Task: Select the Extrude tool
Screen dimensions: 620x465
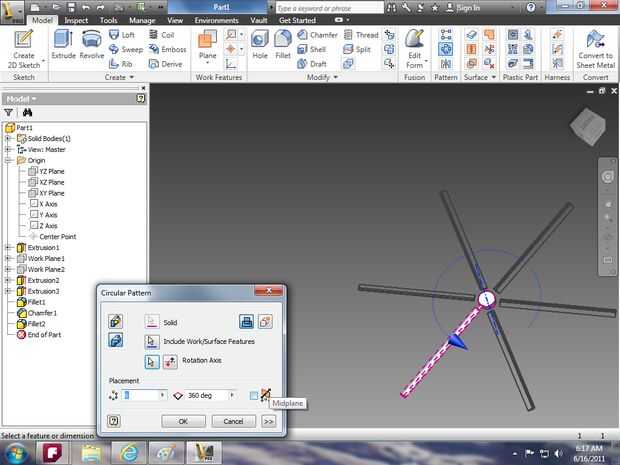Action: 63,44
